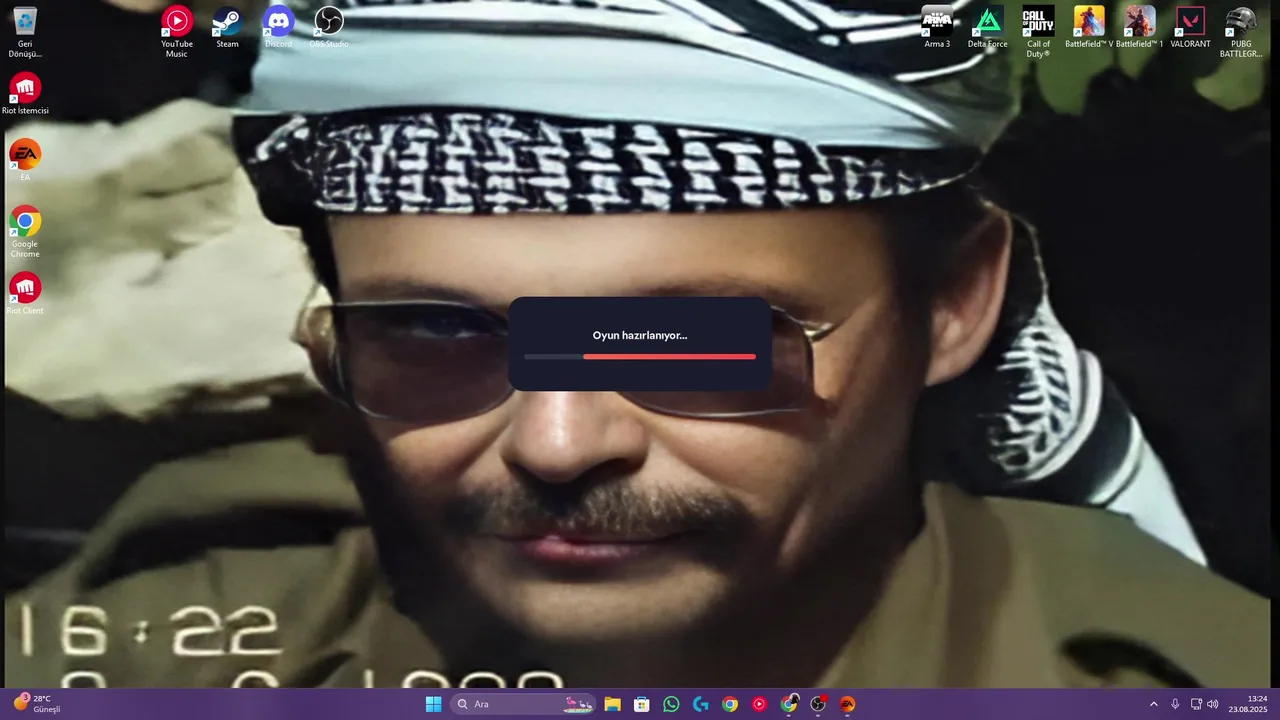The width and height of the screenshot is (1280, 720).
Task: Open WhatsApp from the taskbar
Action: (671, 704)
